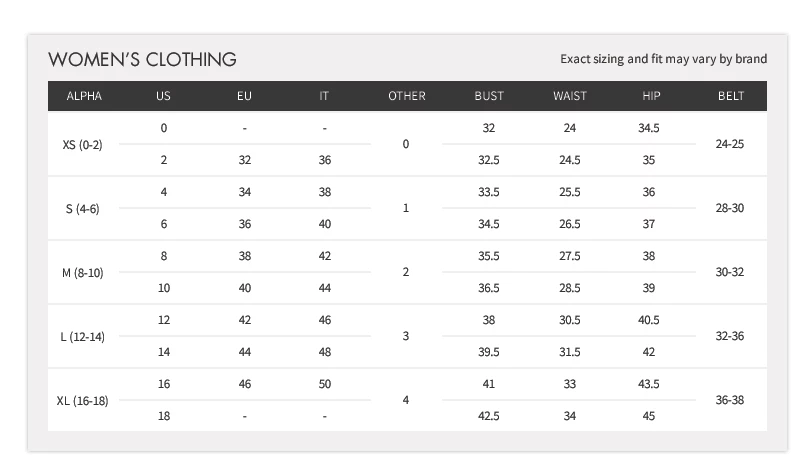Select the US column header
Image resolution: width=812 pixels, height=472 pixels.
(x=164, y=96)
